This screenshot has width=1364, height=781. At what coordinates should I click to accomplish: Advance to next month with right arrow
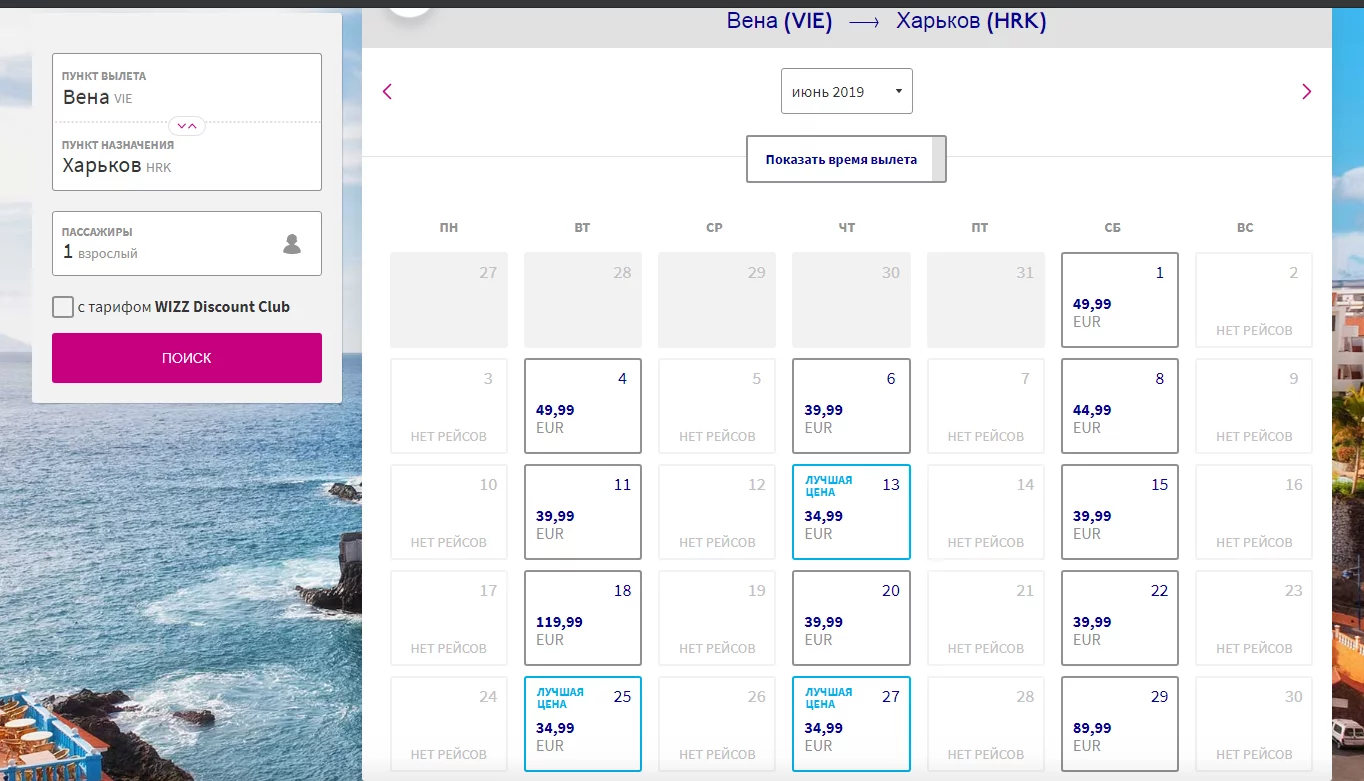tap(1306, 92)
